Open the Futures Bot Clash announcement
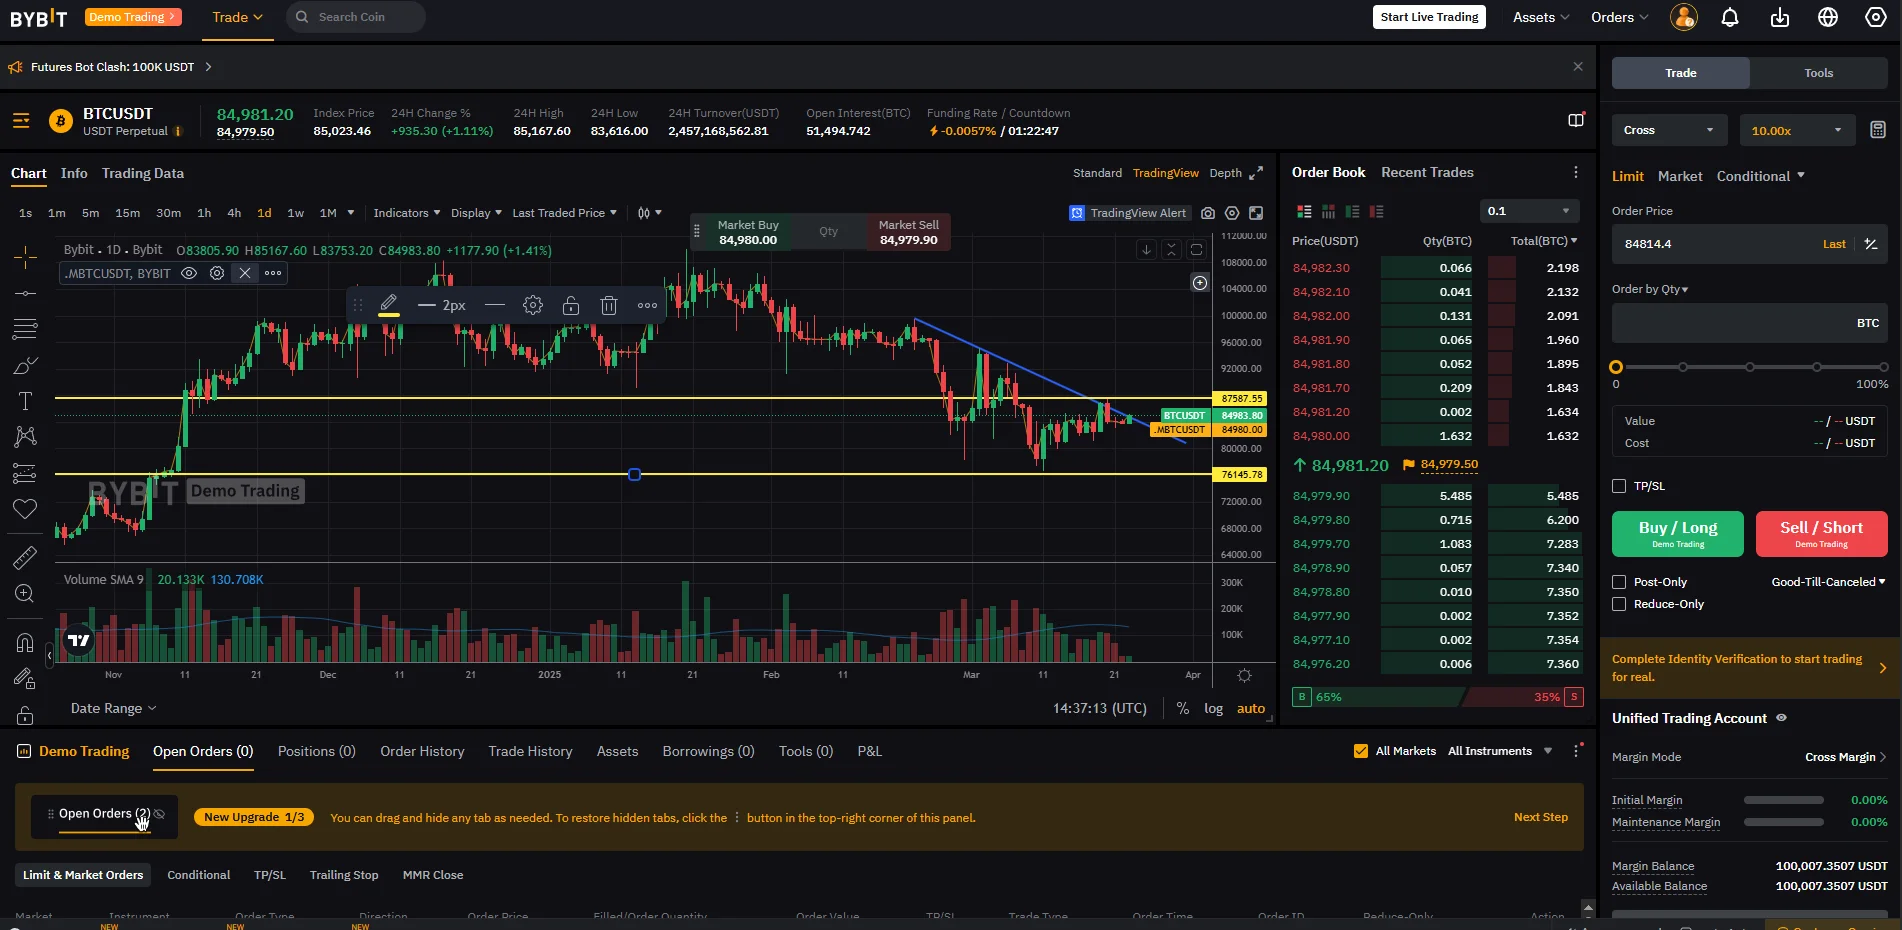 tap(121, 67)
